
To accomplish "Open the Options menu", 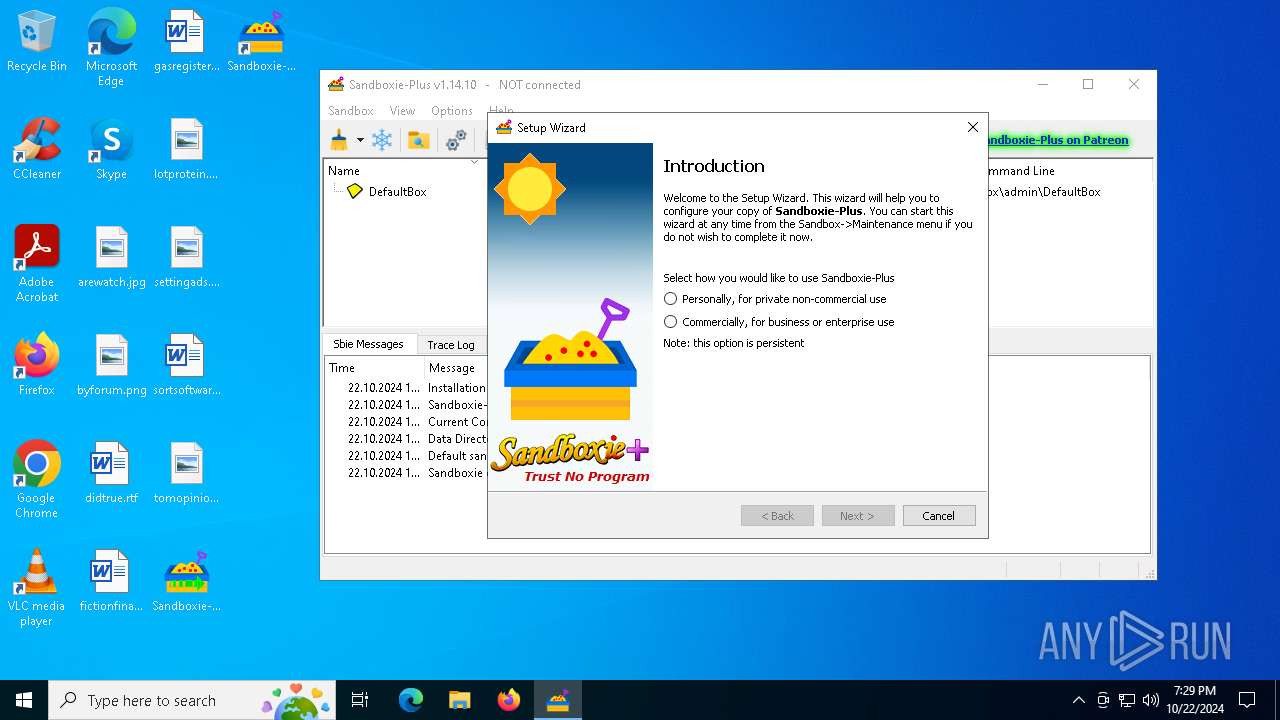I will click(x=452, y=111).
